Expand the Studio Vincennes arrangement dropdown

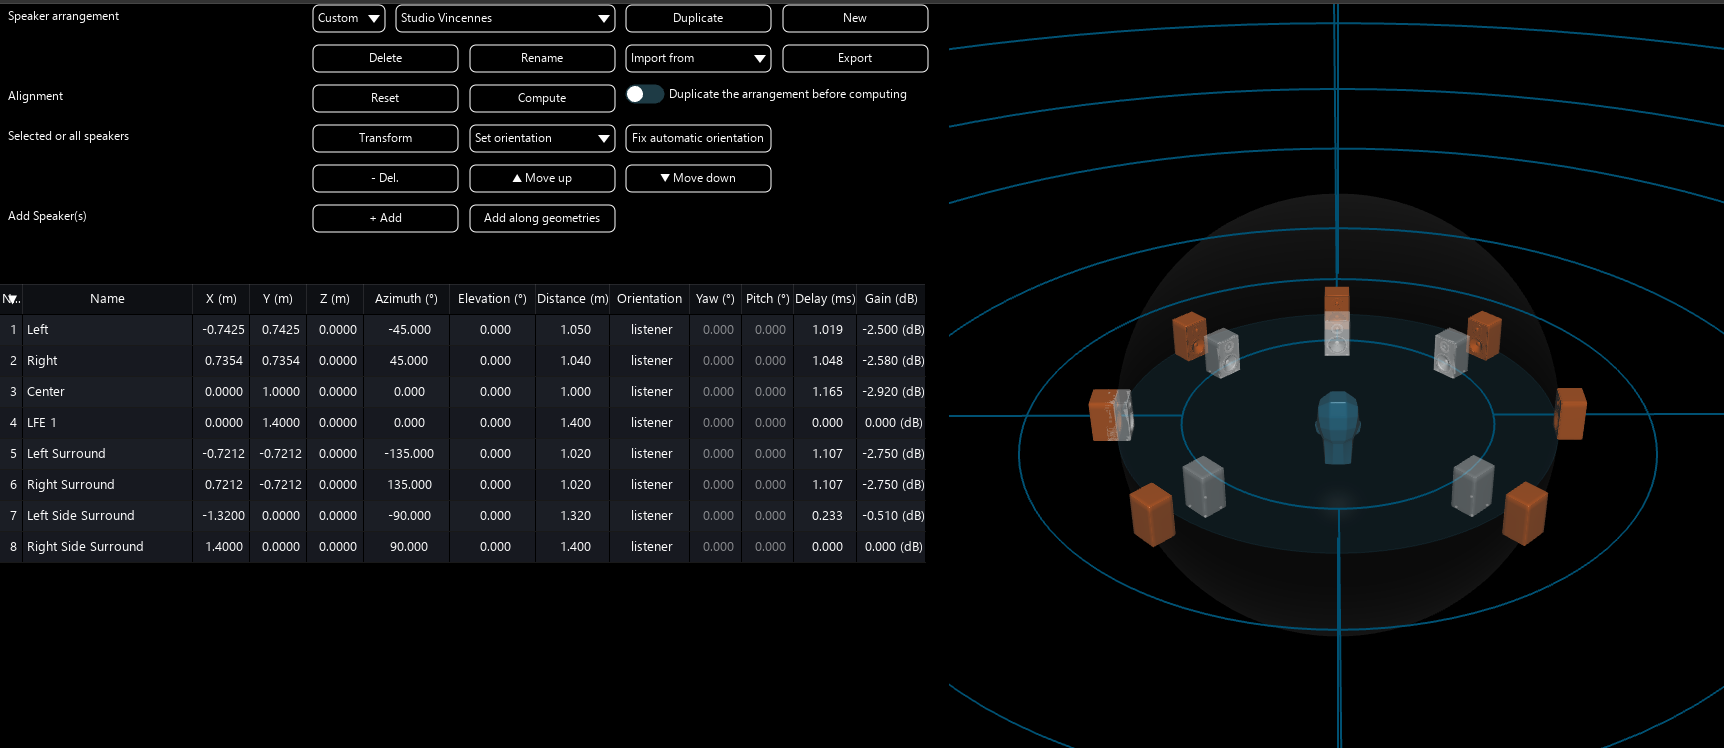(505, 18)
